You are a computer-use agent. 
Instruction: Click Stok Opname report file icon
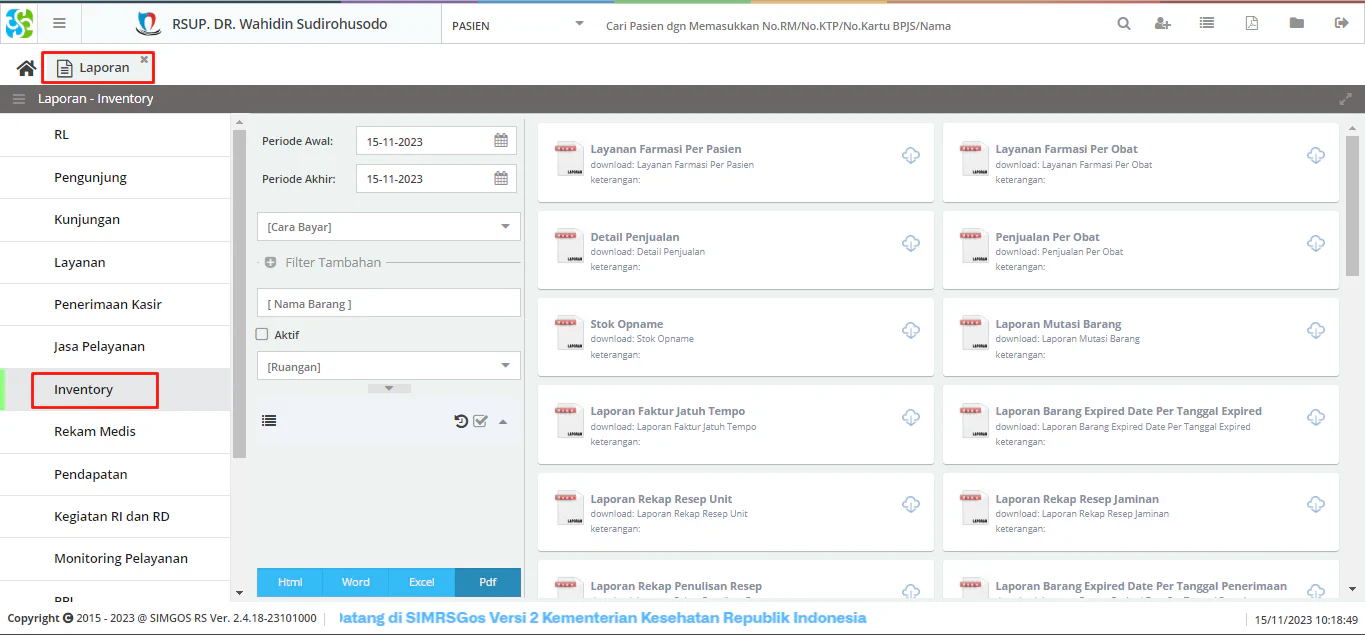[x=568, y=334]
